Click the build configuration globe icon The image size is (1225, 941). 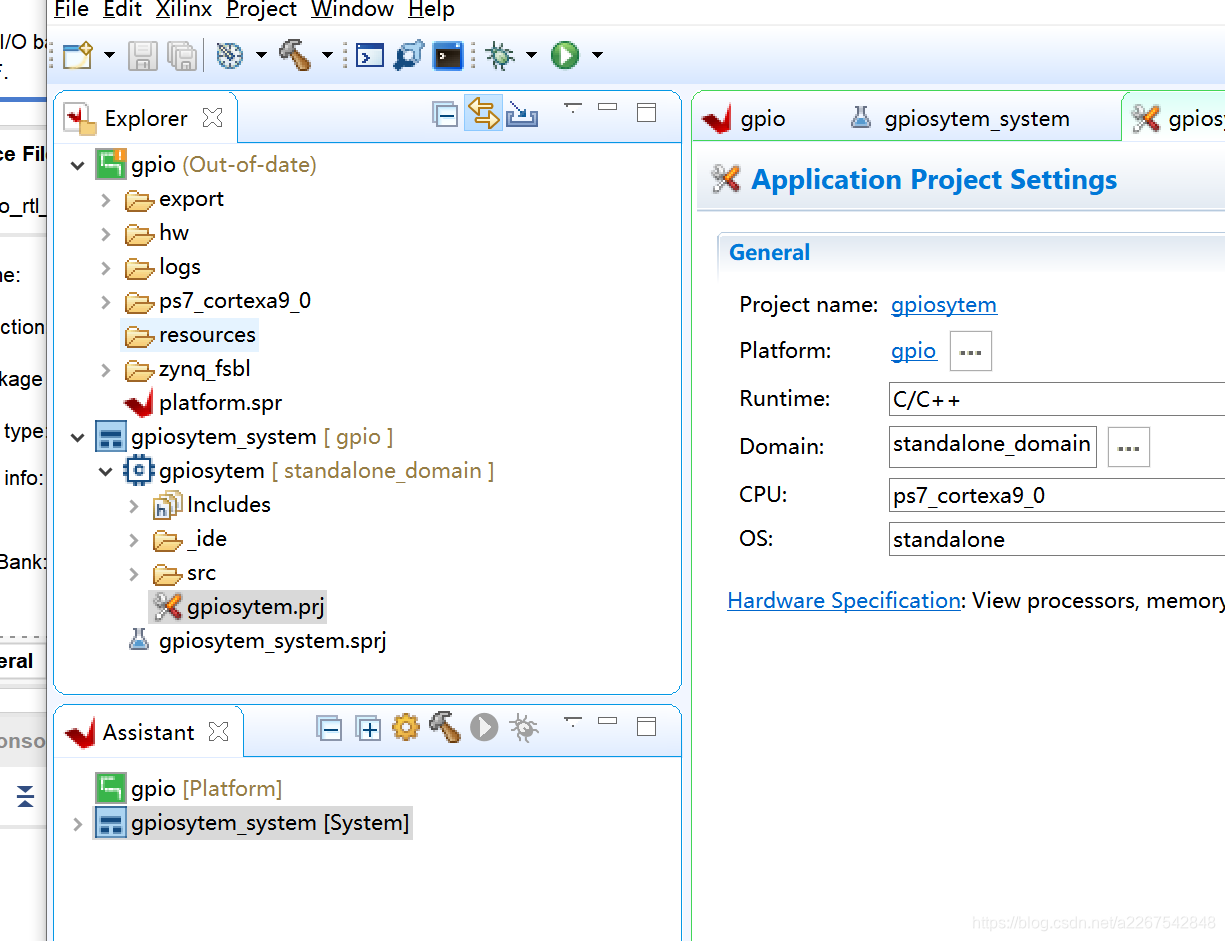pyautogui.click(x=230, y=55)
